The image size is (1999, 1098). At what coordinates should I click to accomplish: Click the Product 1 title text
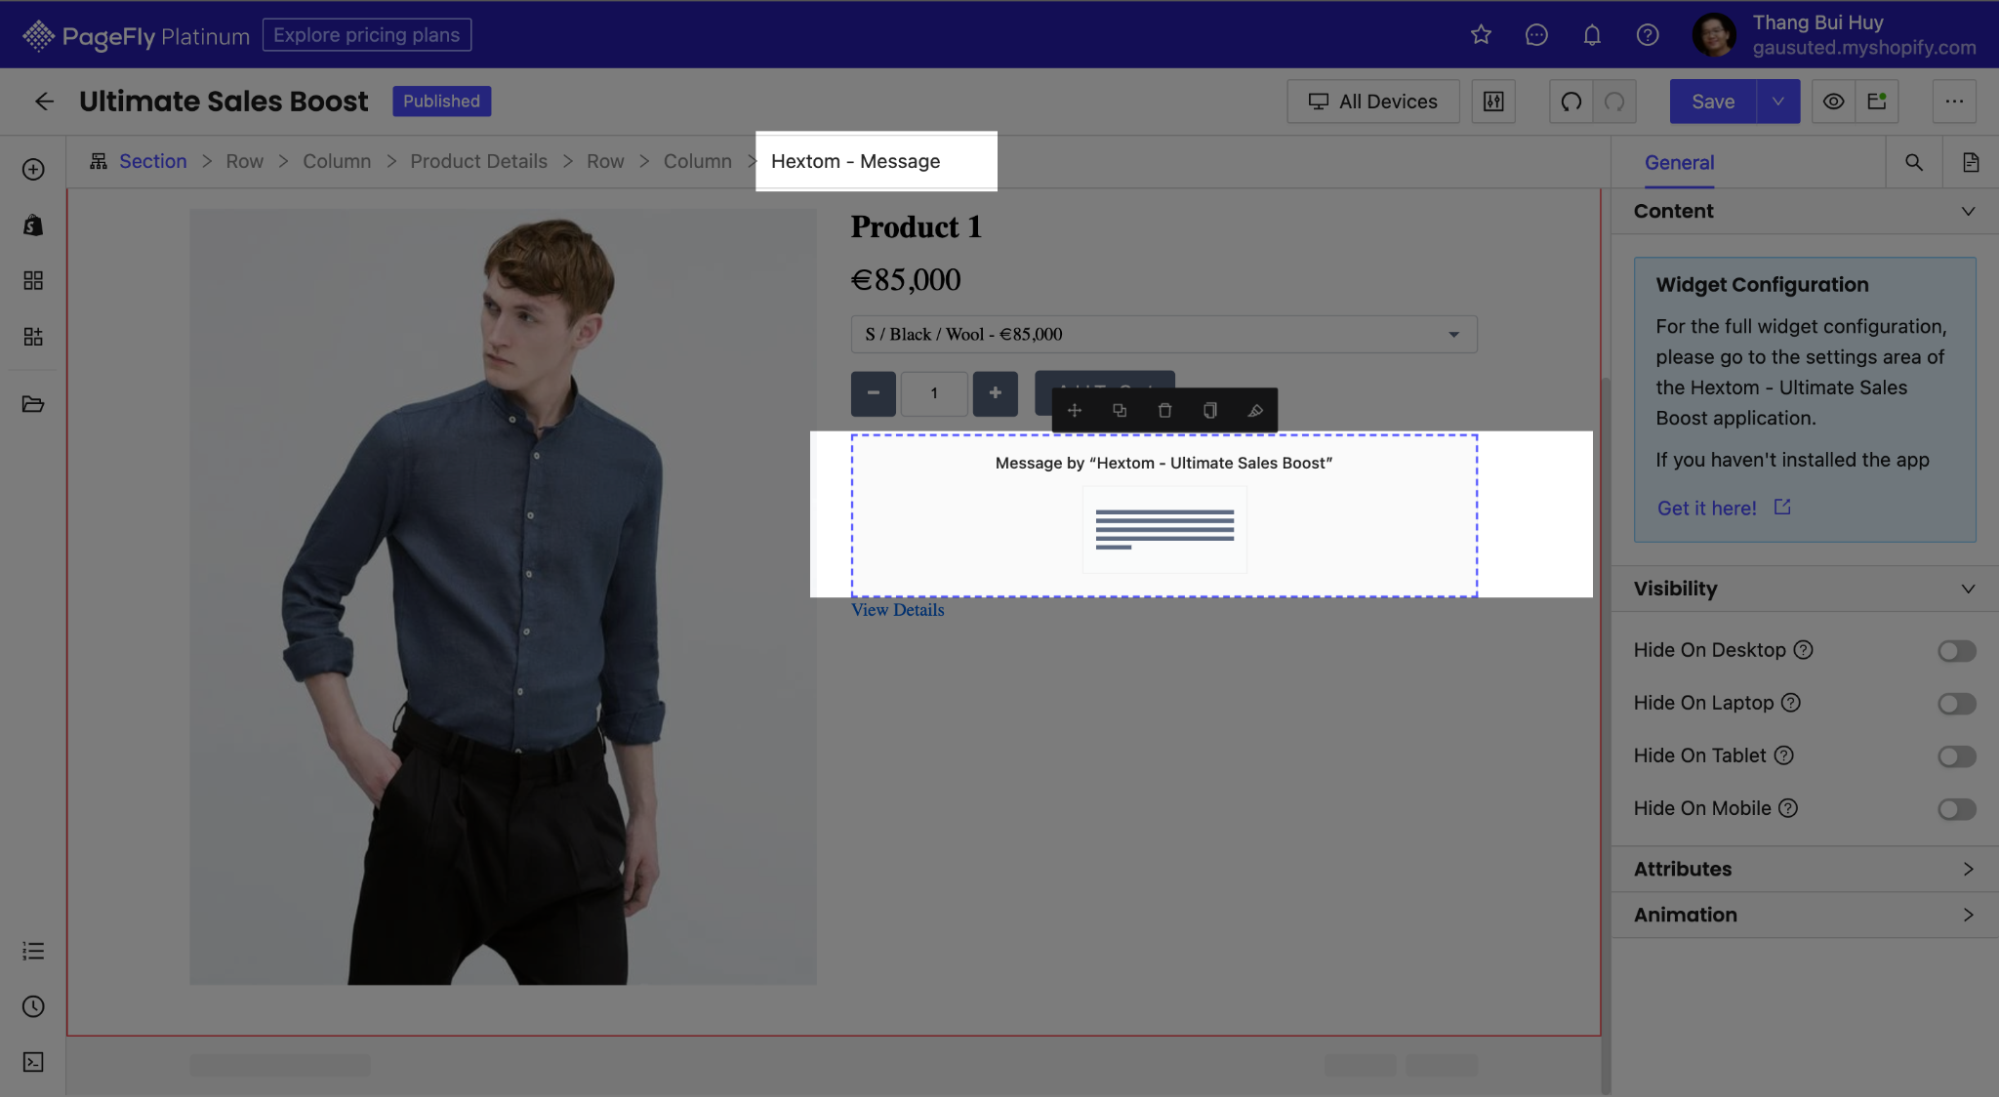916,227
